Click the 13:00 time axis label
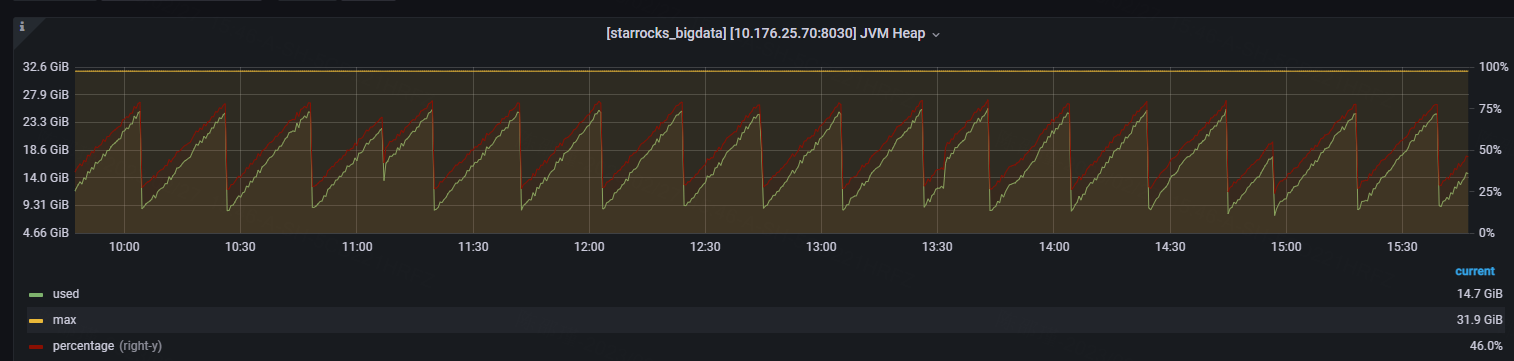The image size is (1514, 361). (821, 247)
